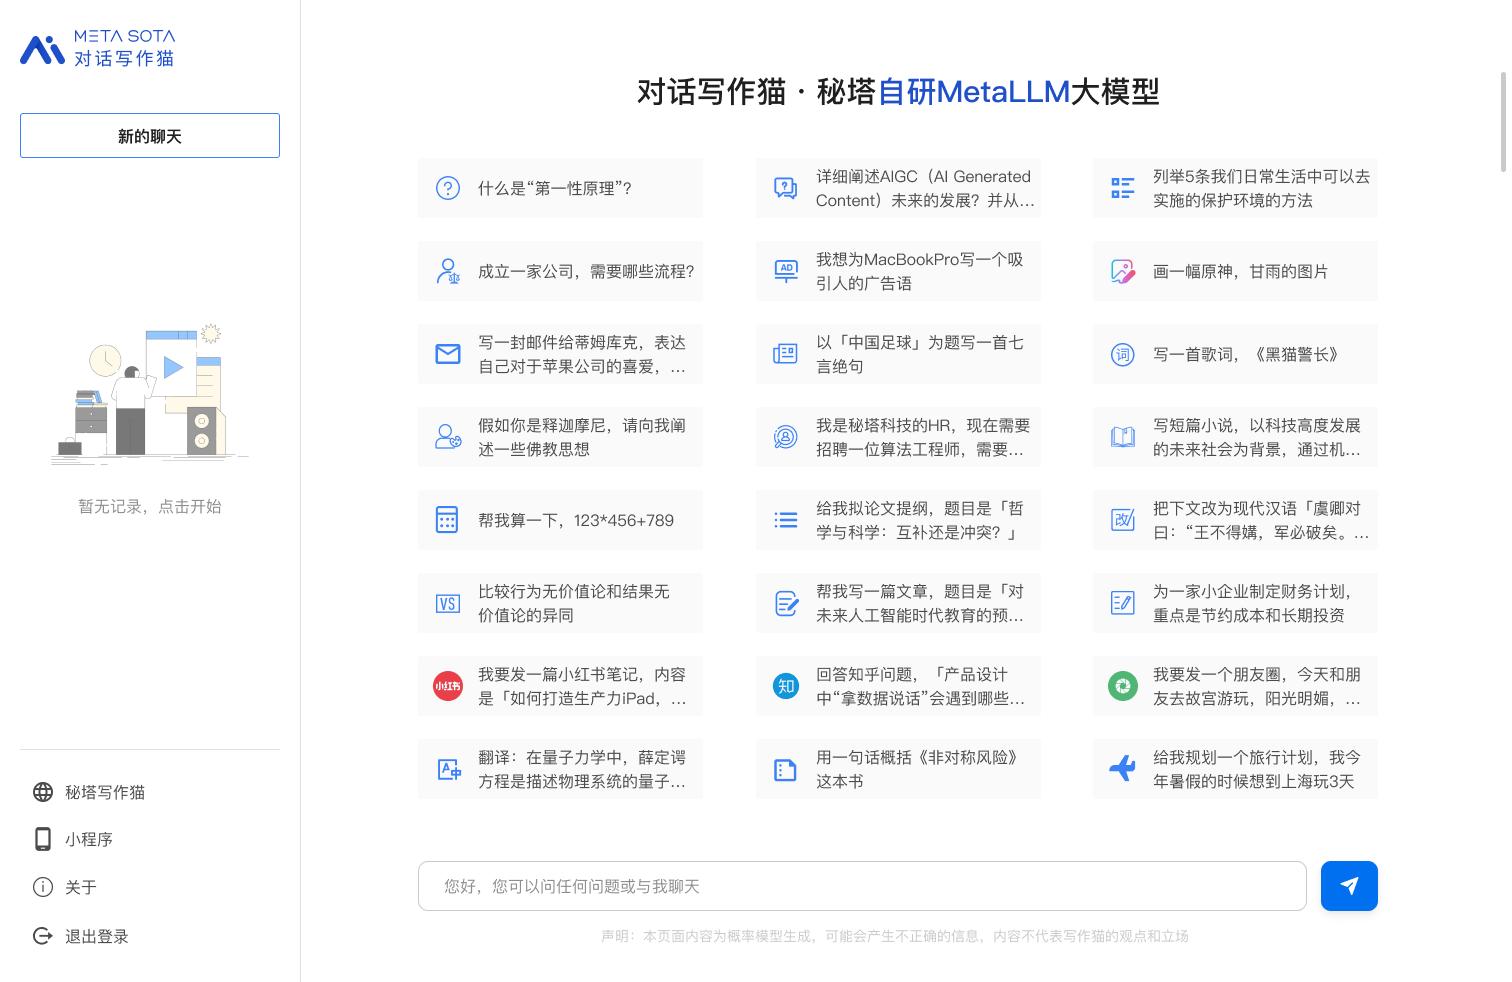Image resolution: width=1512 pixels, height=982 pixels.
Task: Click the Xiaohongshu red logo icon
Action: coord(448,686)
